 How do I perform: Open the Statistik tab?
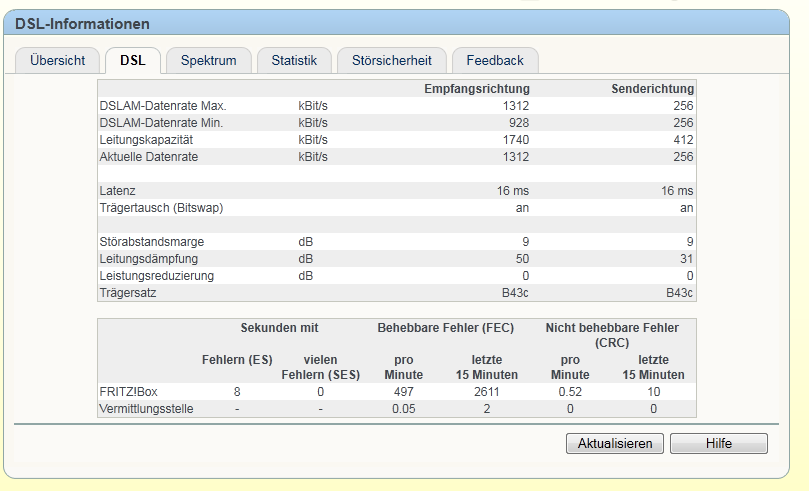[294, 60]
